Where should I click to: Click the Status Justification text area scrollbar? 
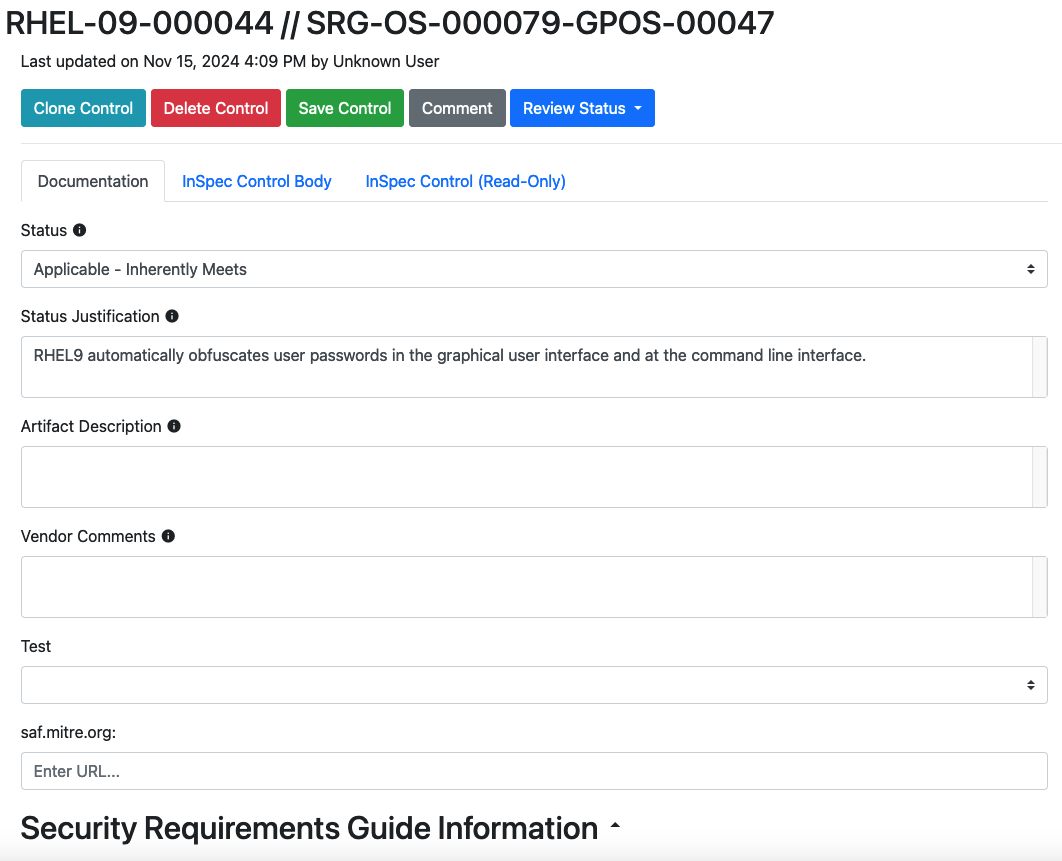click(1039, 367)
